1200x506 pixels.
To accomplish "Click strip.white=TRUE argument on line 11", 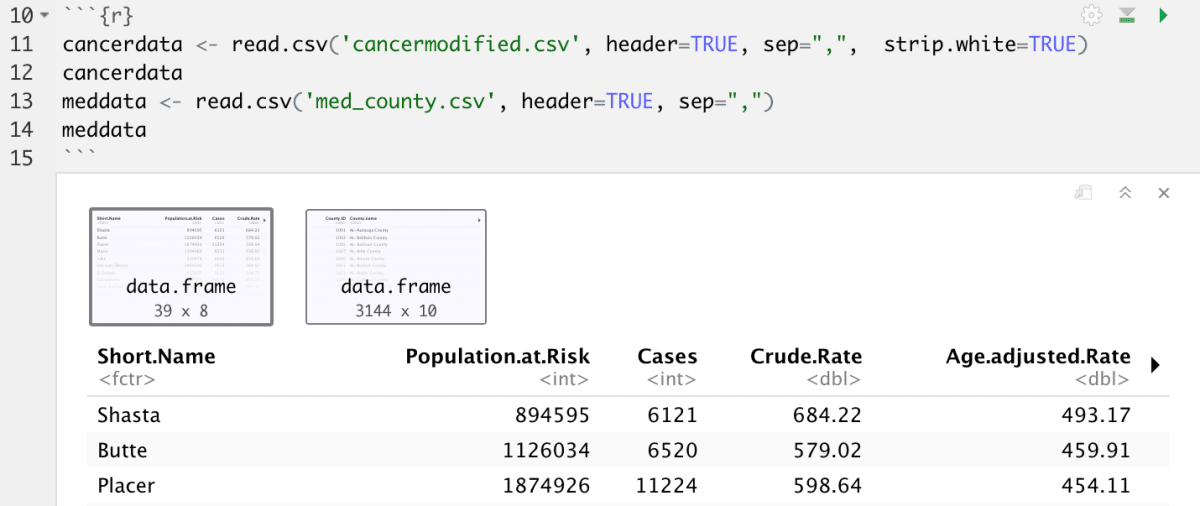I will click(979, 44).
